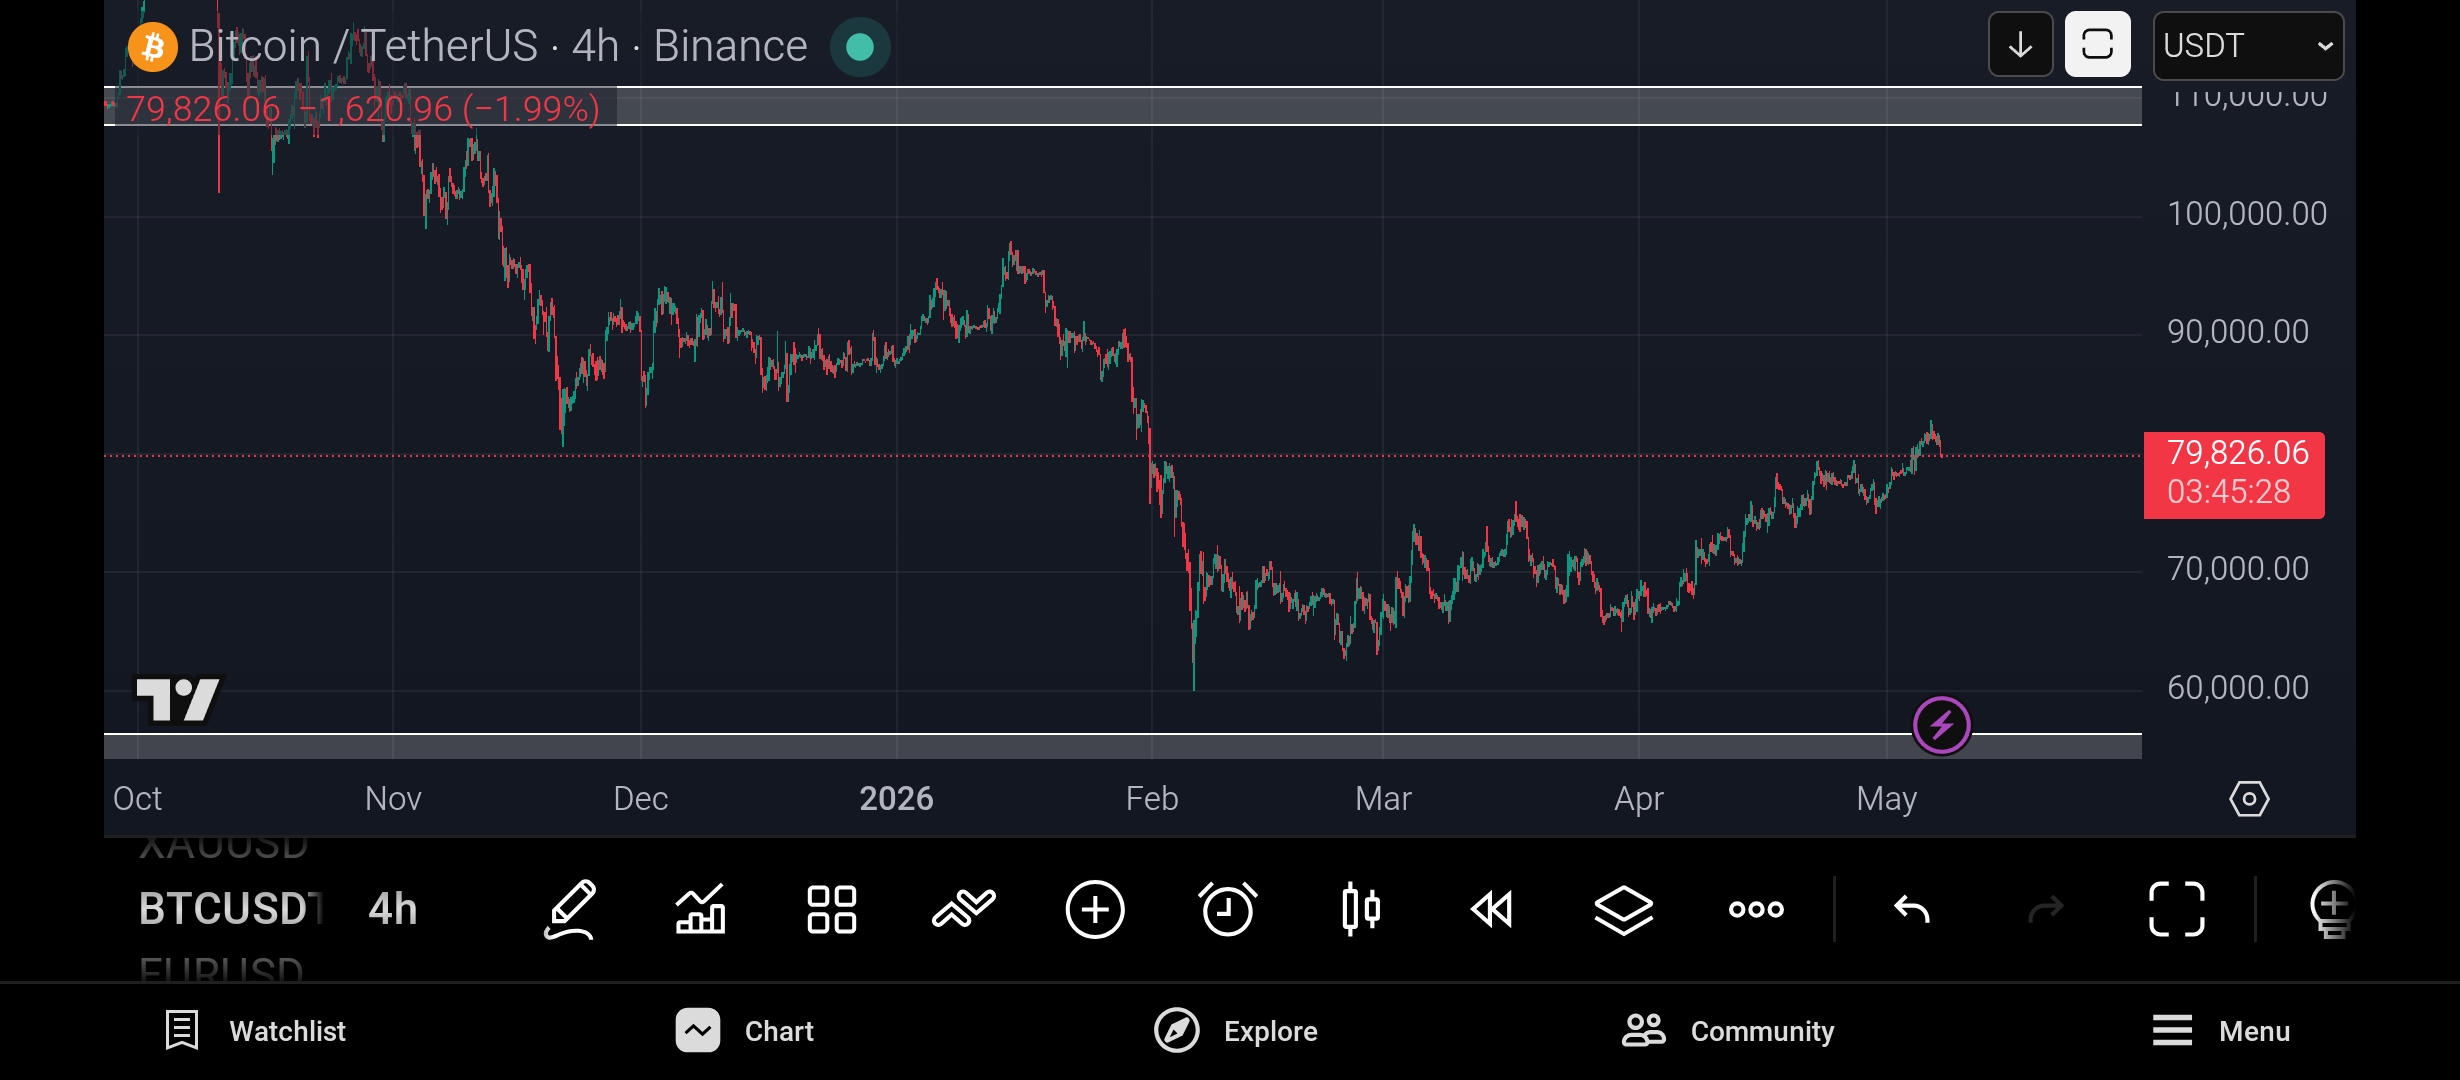Start bar replay with rewind icon
The image size is (2460, 1080).
(x=1492, y=909)
